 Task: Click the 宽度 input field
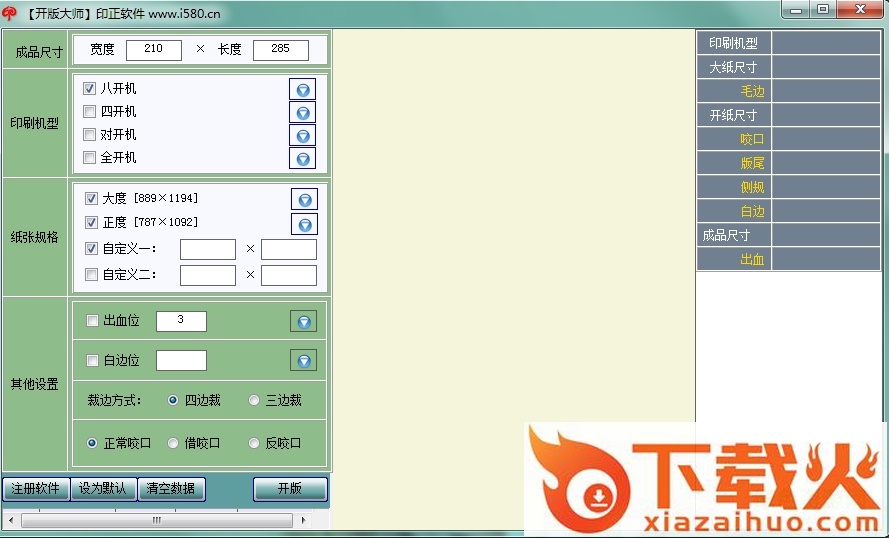click(x=153, y=49)
